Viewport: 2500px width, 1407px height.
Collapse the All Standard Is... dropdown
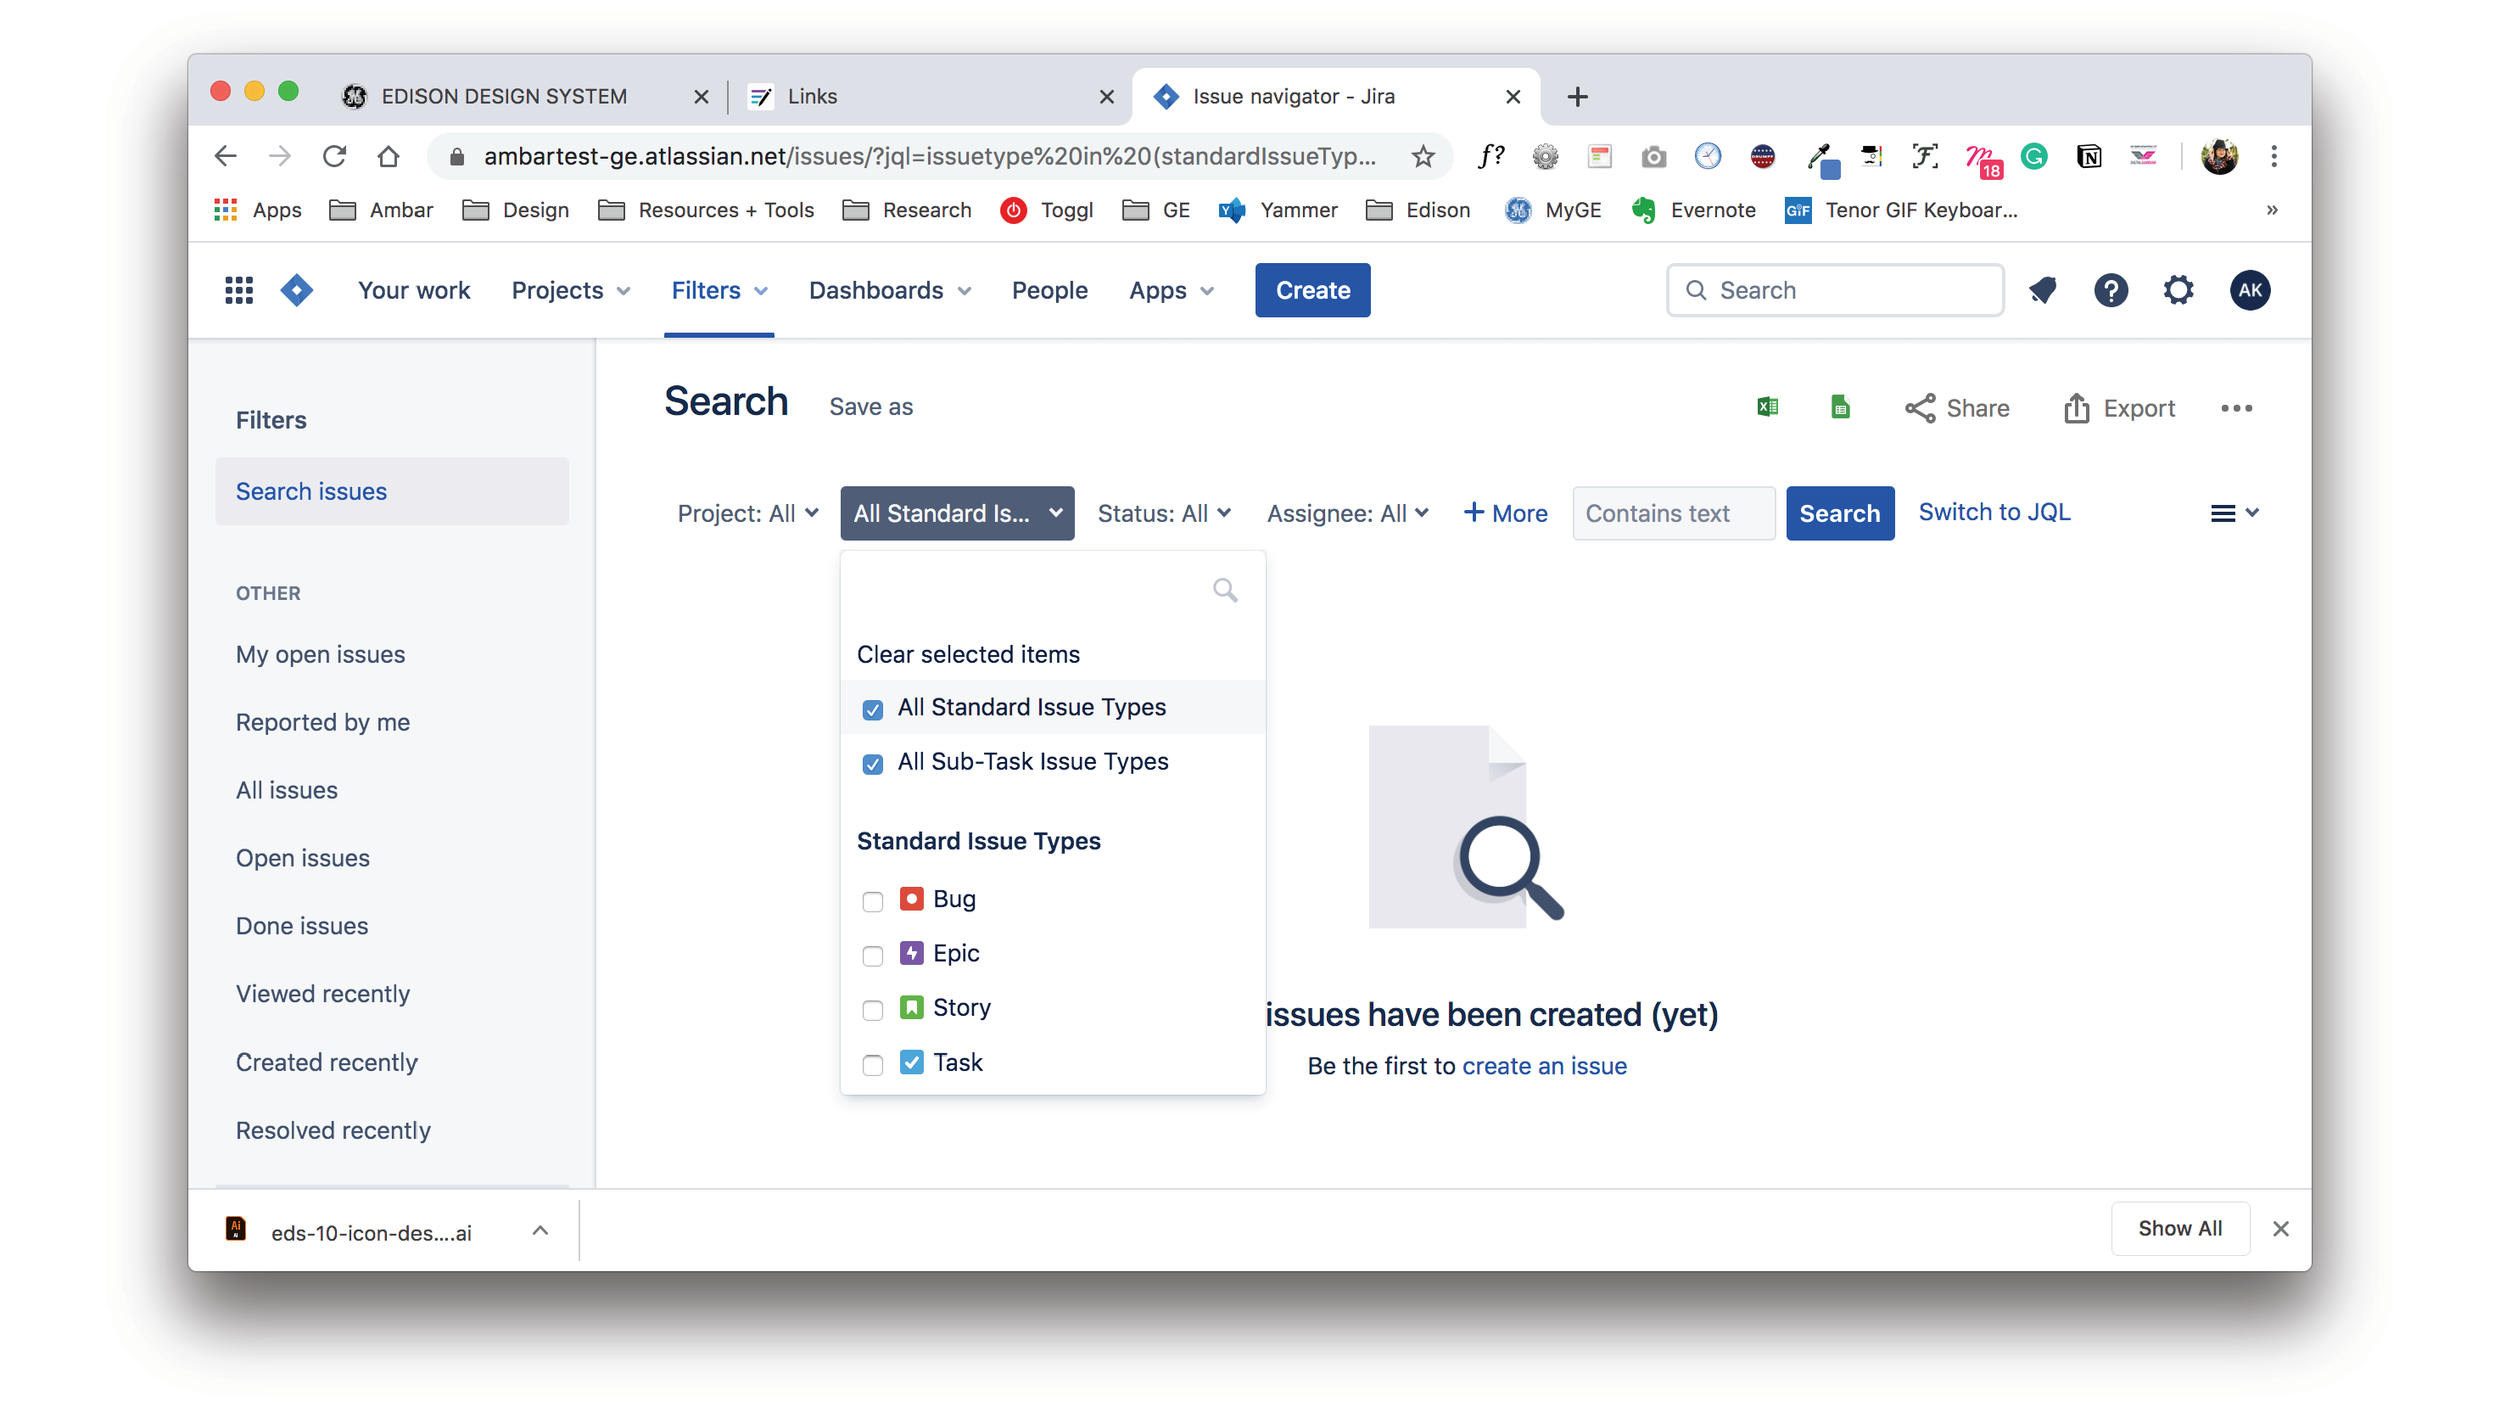click(957, 513)
